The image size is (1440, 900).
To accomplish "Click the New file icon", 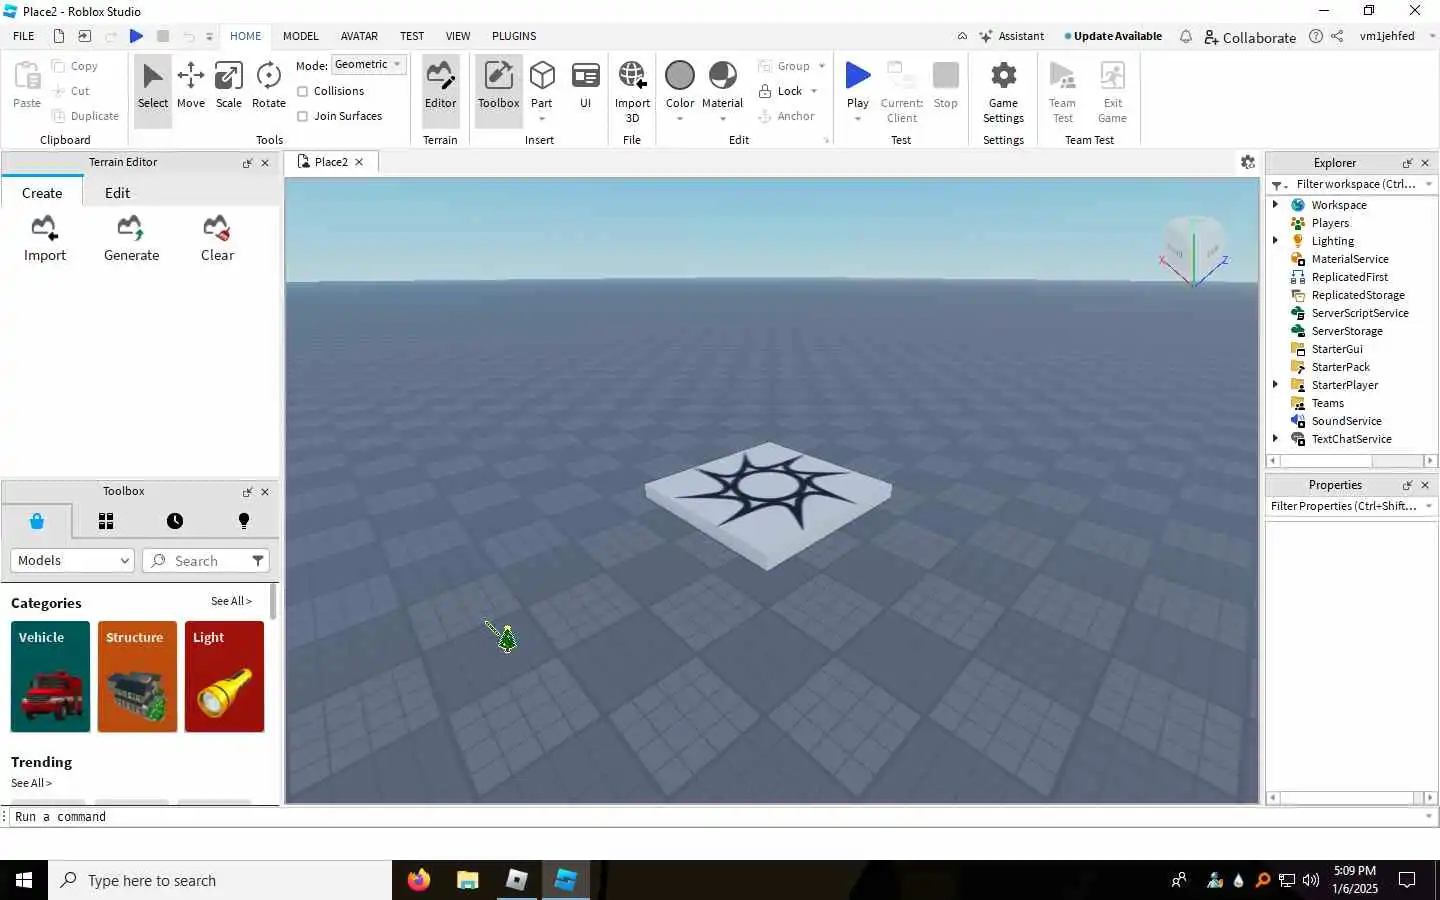I will 58,36.
